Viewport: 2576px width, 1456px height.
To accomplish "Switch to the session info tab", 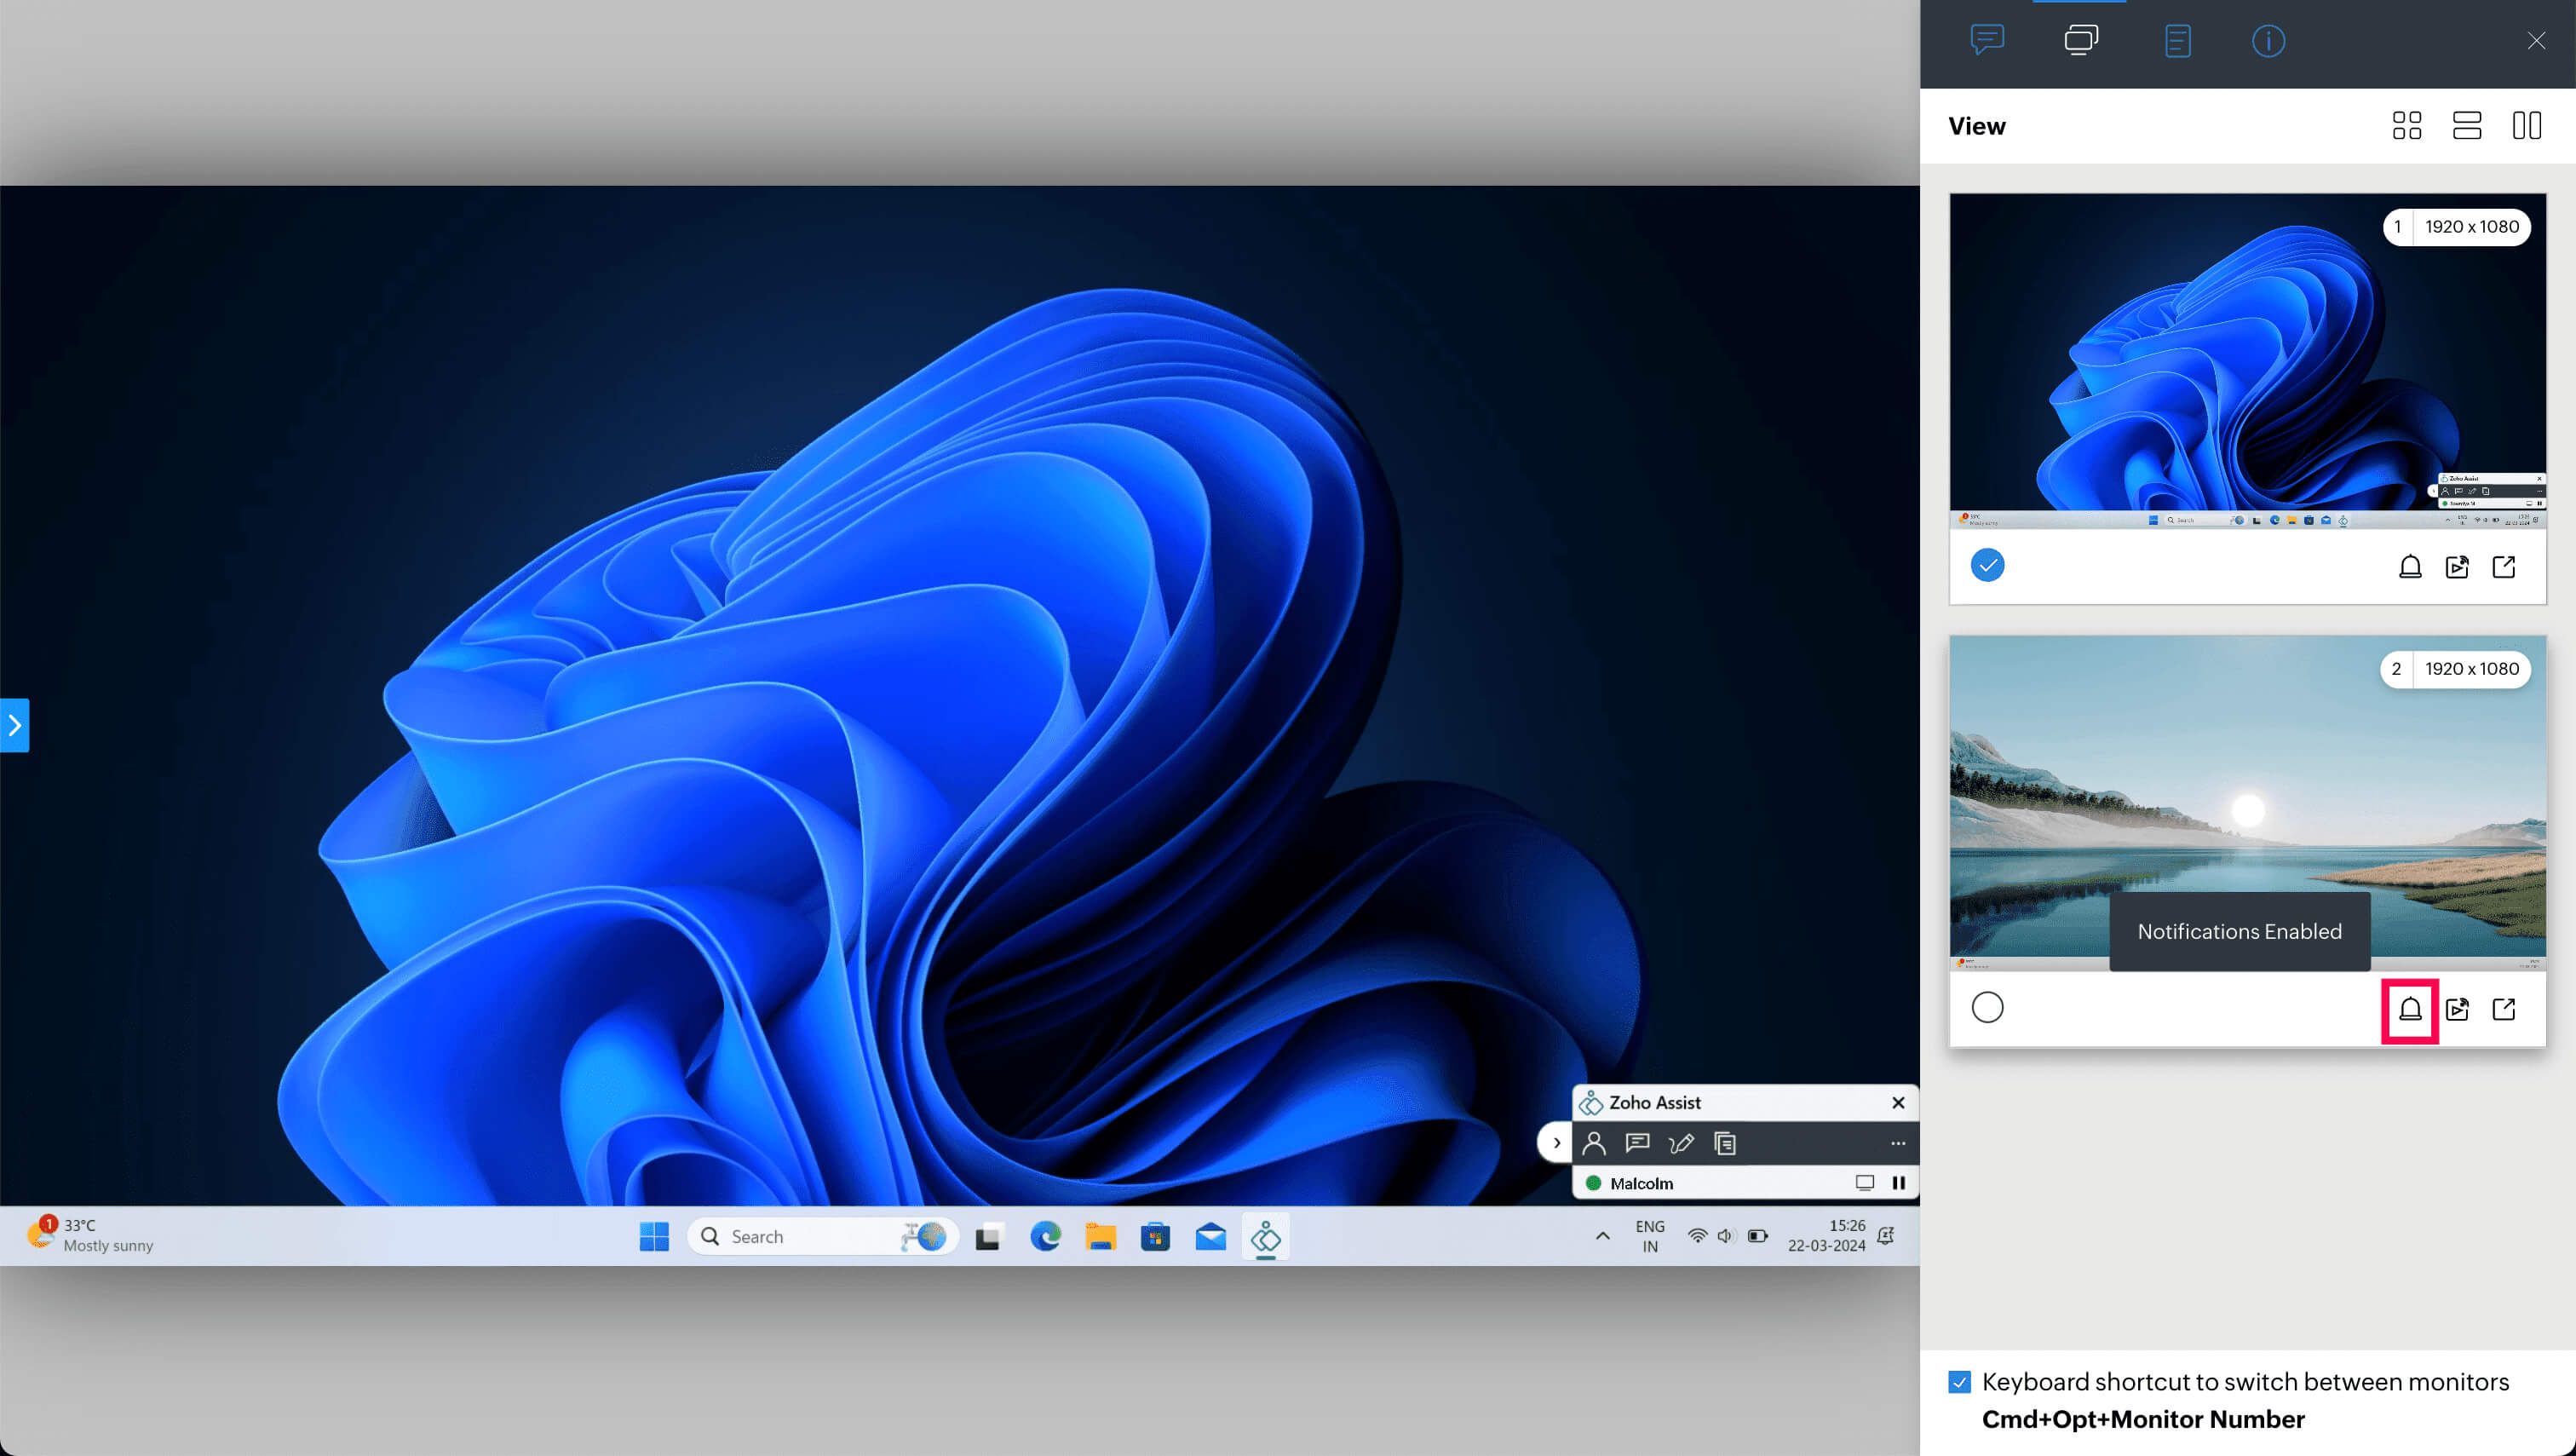I will click(x=2267, y=41).
